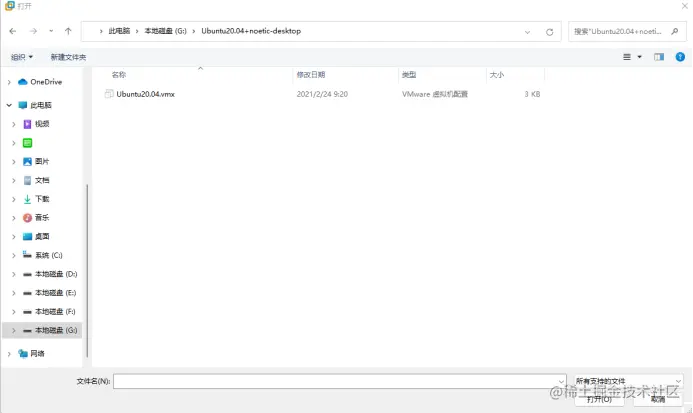Select 本地磁盘 (F:) drive
693x413 pixels.
55,312
